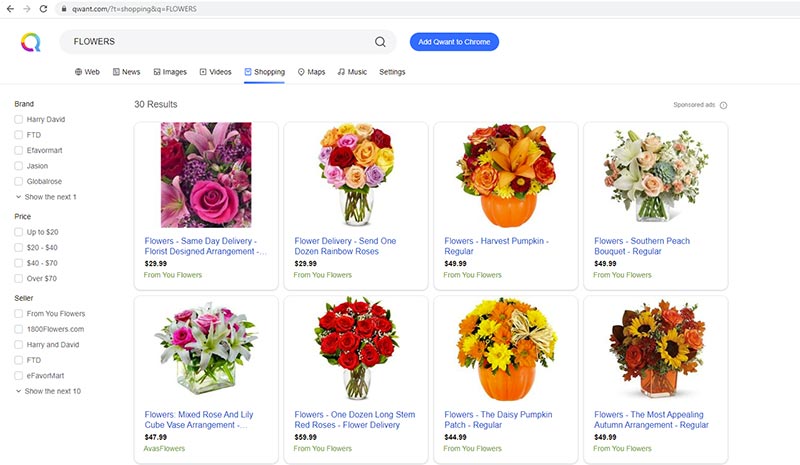
Task: Check the Harry David brand checkbox
Action: [x=19, y=120]
